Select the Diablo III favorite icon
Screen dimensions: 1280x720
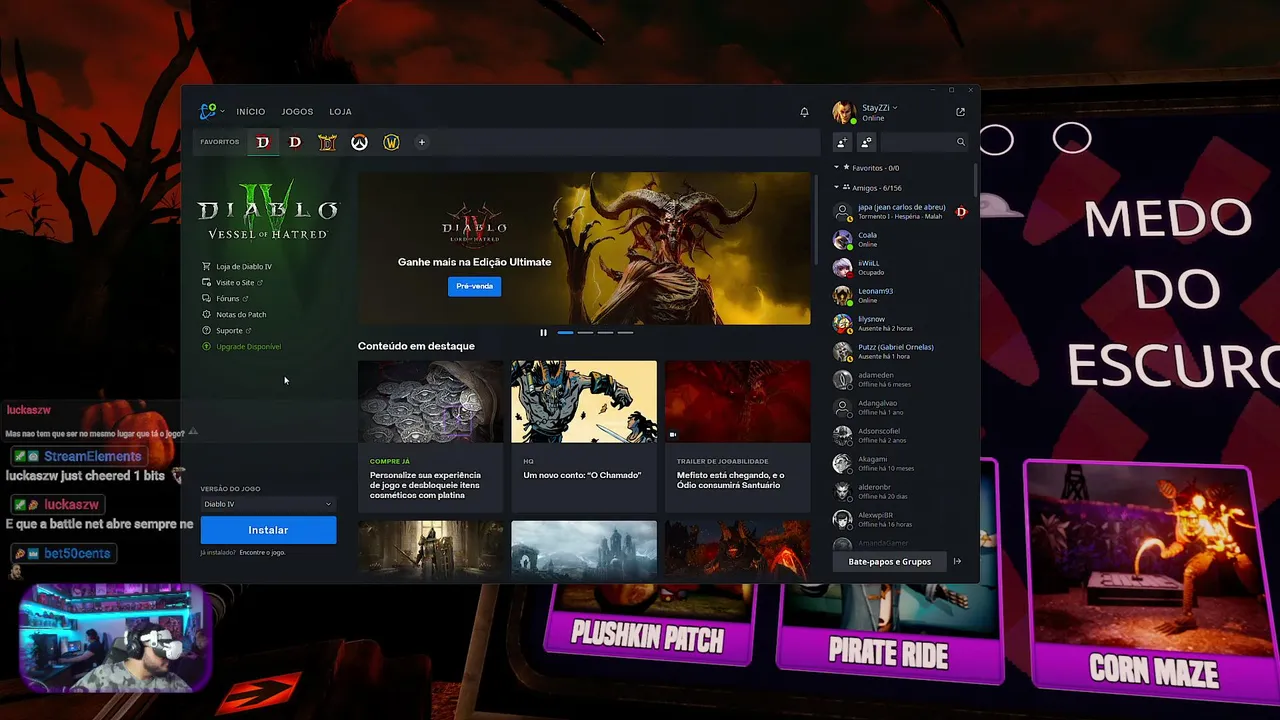click(x=327, y=143)
